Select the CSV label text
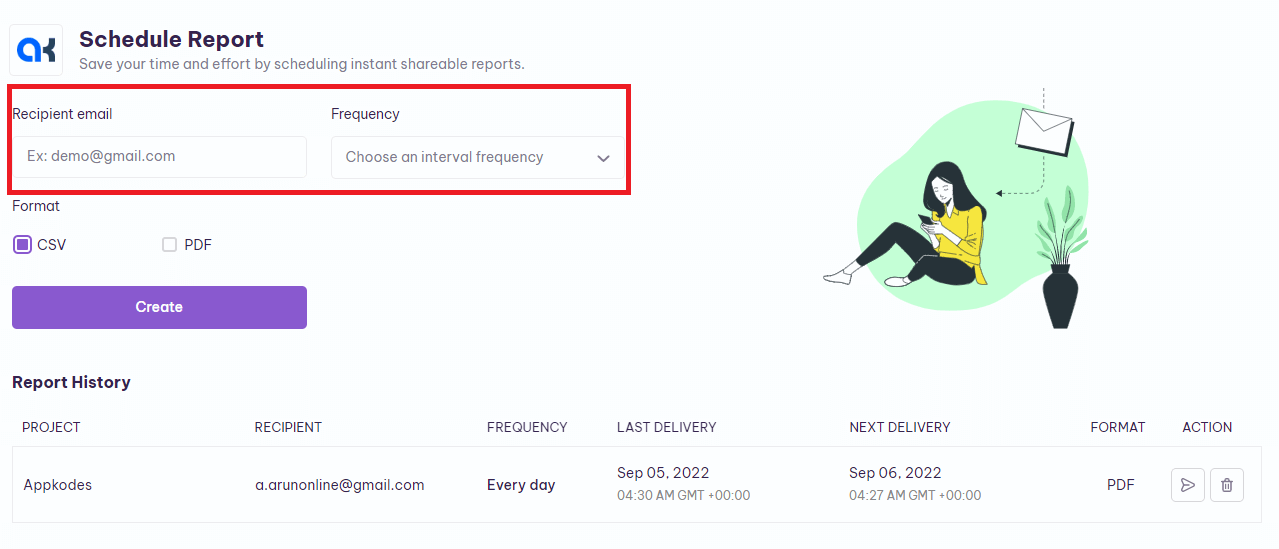The image size is (1279, 549). point(52,245)
